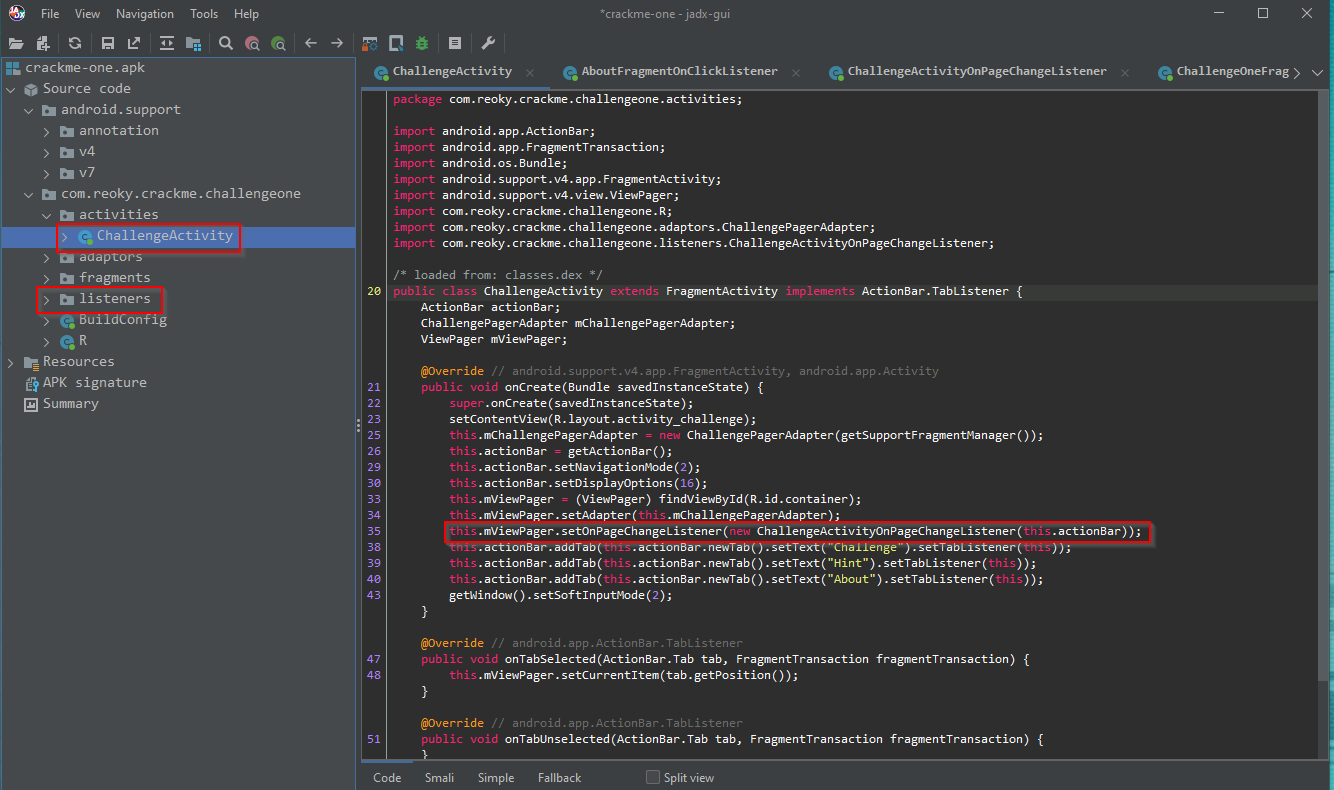Toggle the Flatten packages icon
Screen dimensions: 1334x790
click(193, 43)
